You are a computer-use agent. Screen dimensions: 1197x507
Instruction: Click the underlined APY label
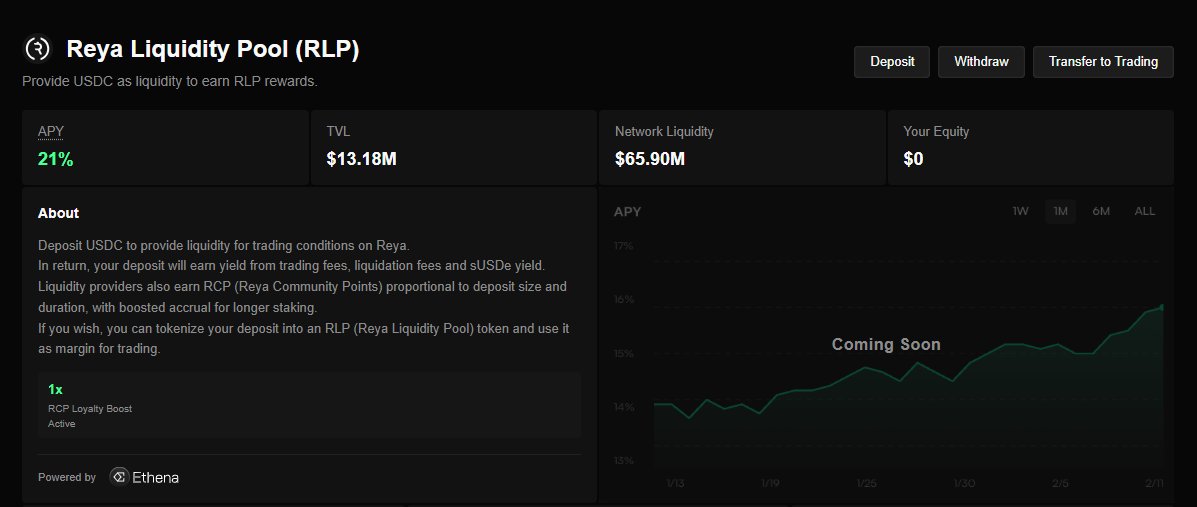pos(51,131)
